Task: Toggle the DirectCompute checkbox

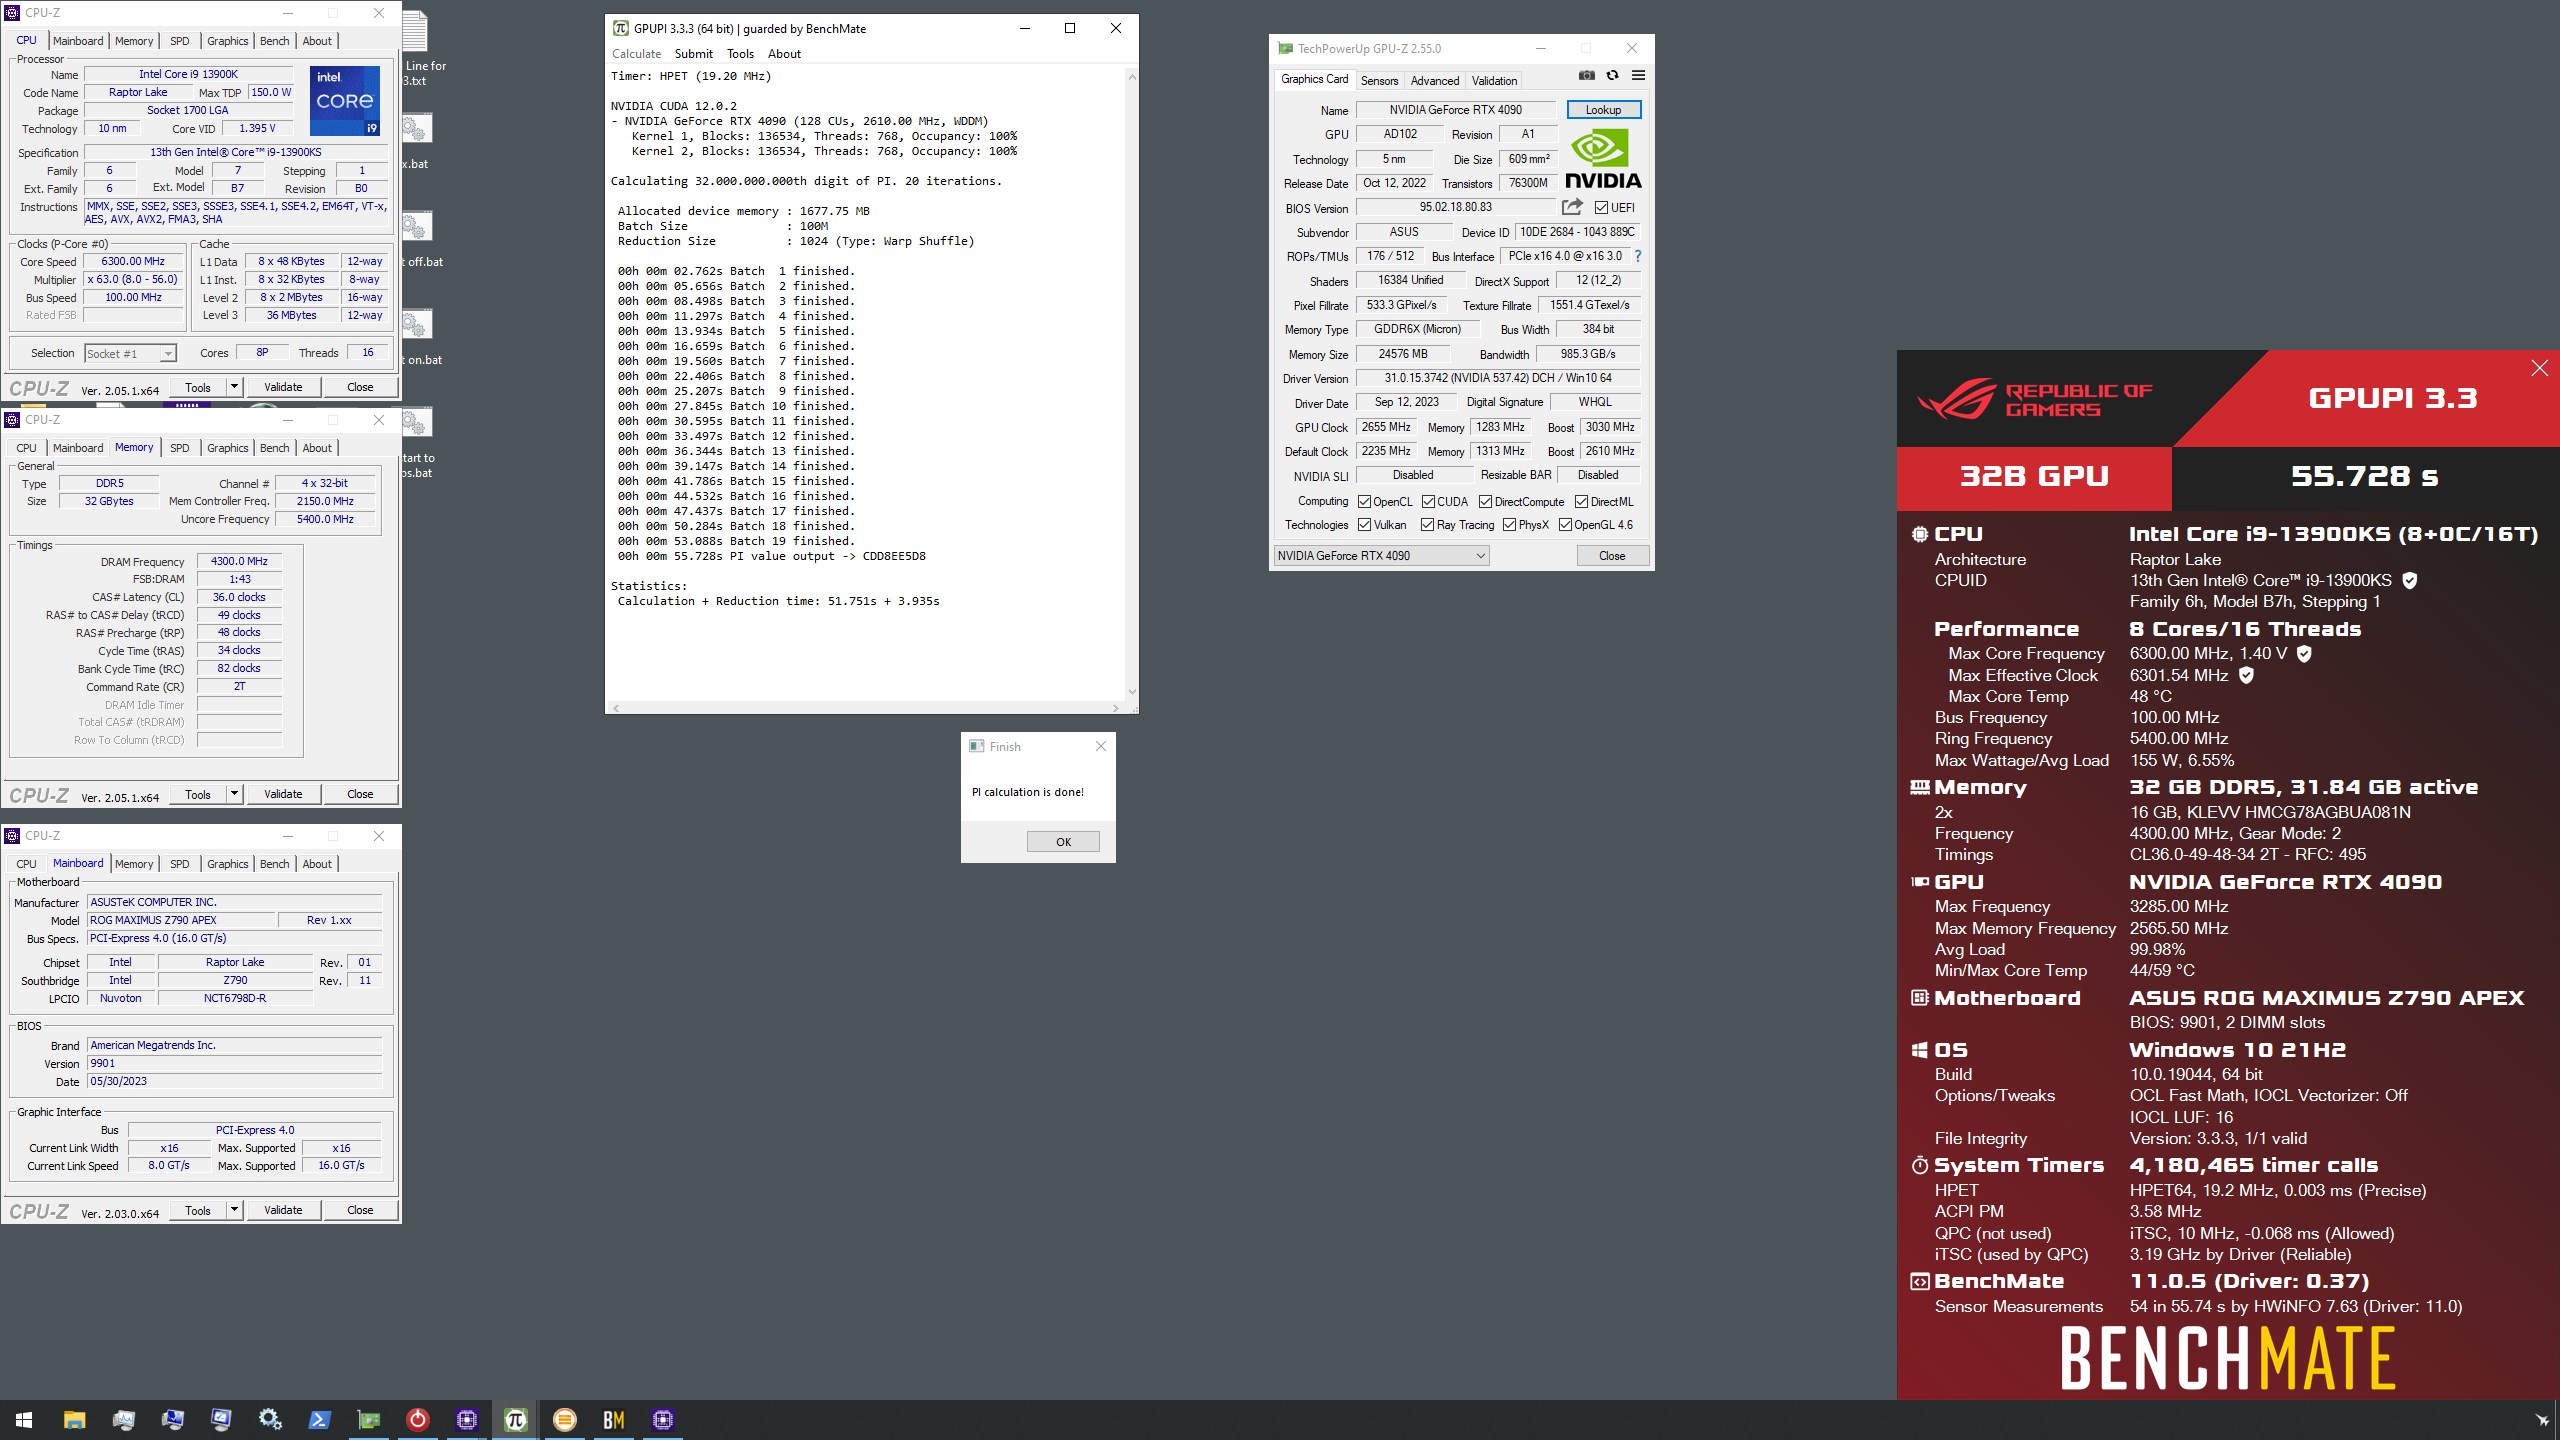Action: tap(1486, 502)
